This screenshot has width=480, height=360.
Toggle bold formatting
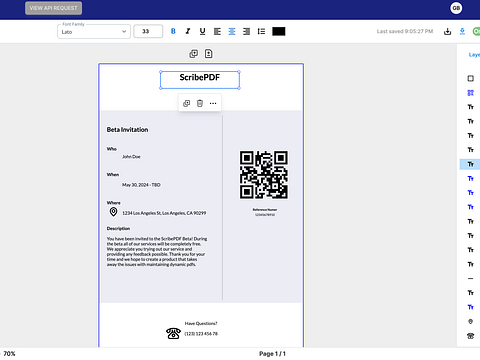coord(173,31)
